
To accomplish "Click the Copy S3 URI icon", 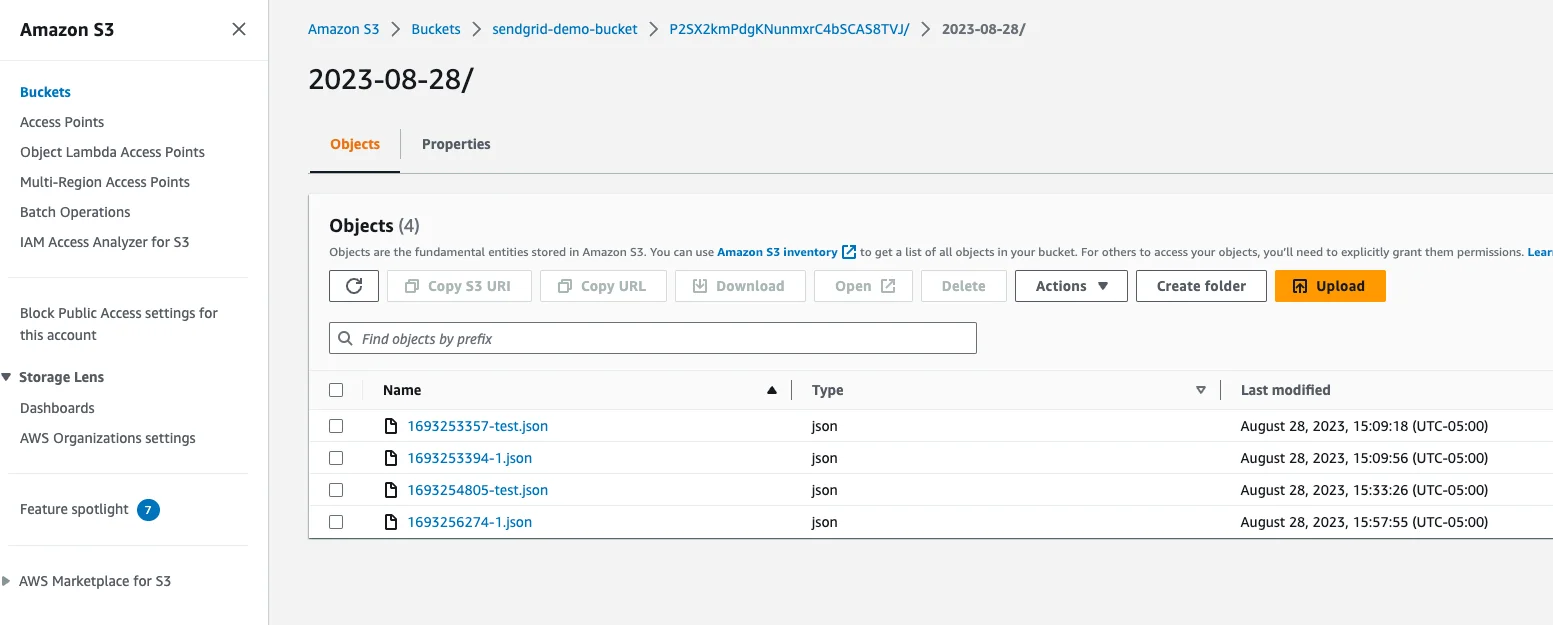I will pyautogui.click(x=408, y=286).
